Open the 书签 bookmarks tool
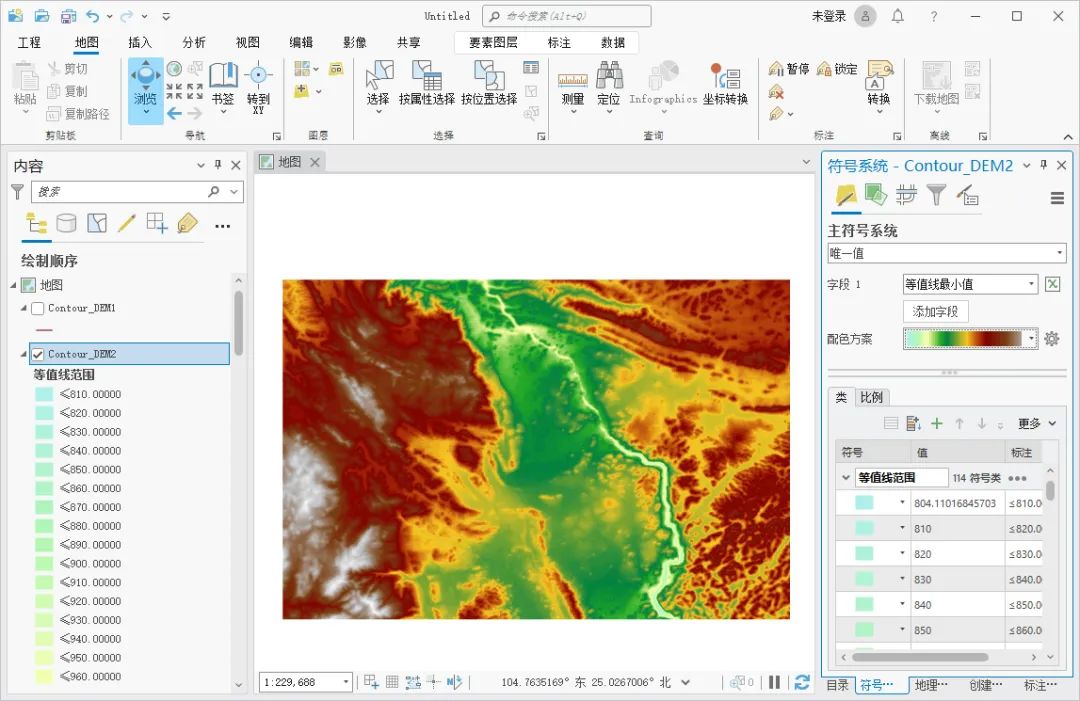 coord(222,87)
